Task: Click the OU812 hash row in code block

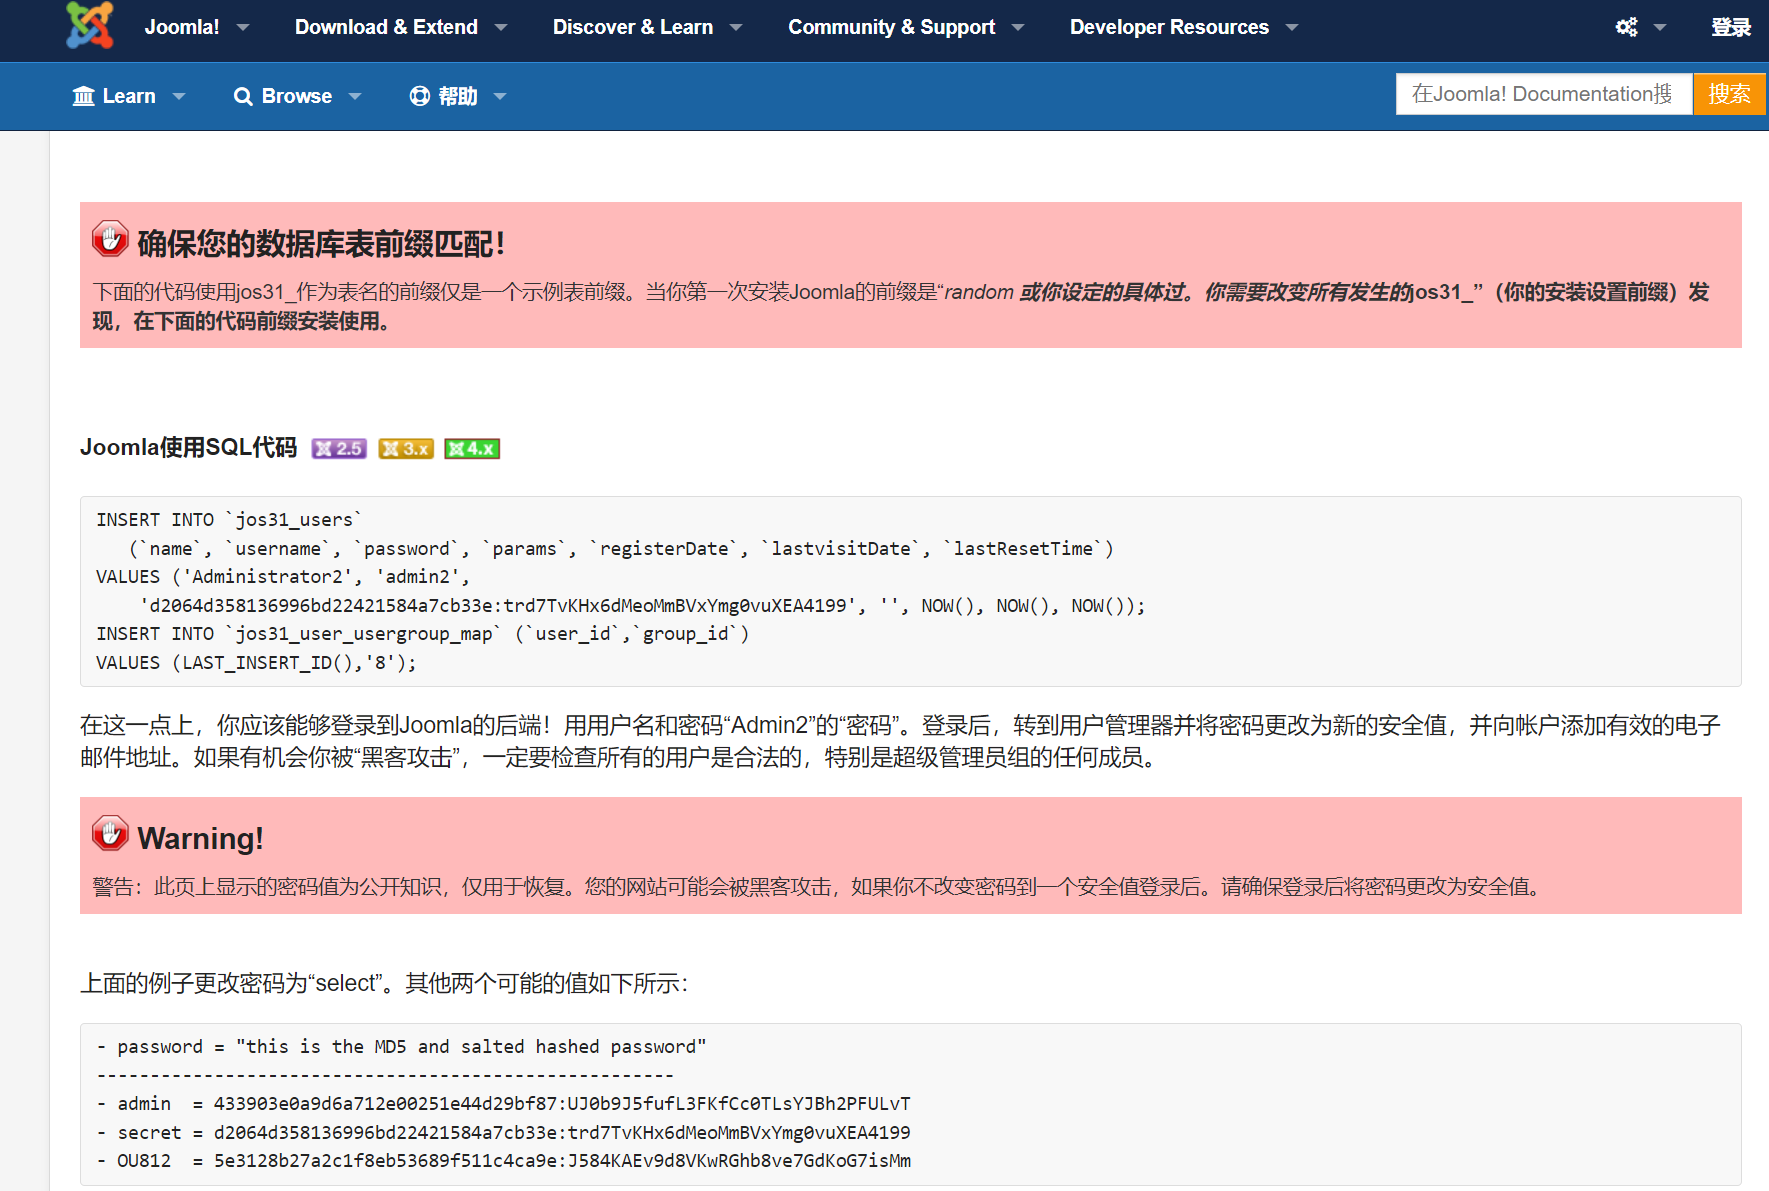Action: (x=504, y=1161)
